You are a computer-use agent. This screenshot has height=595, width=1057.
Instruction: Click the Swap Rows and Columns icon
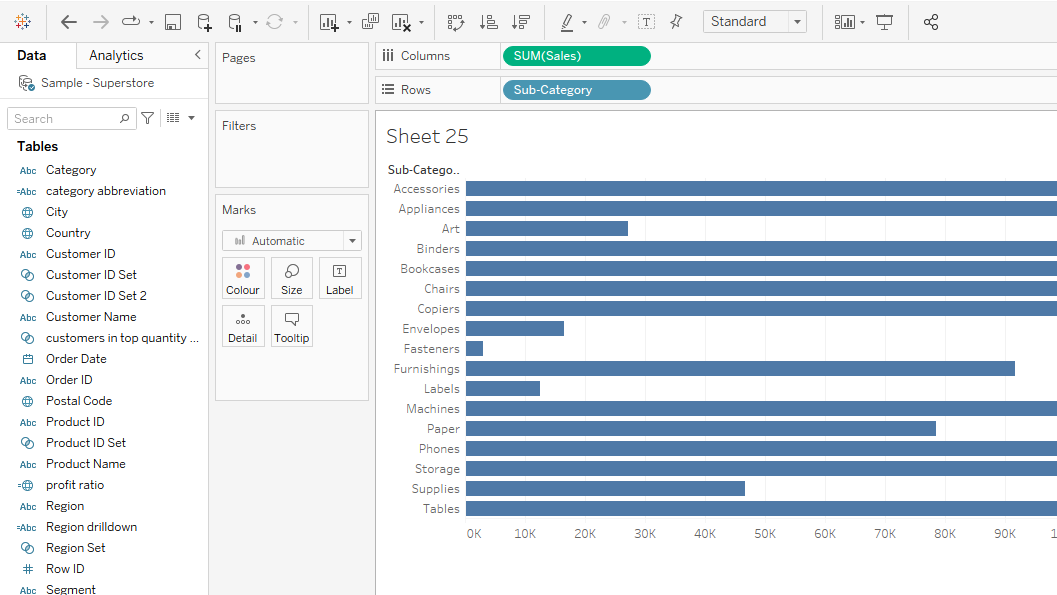pyautogui.click(x=456, y=22)
